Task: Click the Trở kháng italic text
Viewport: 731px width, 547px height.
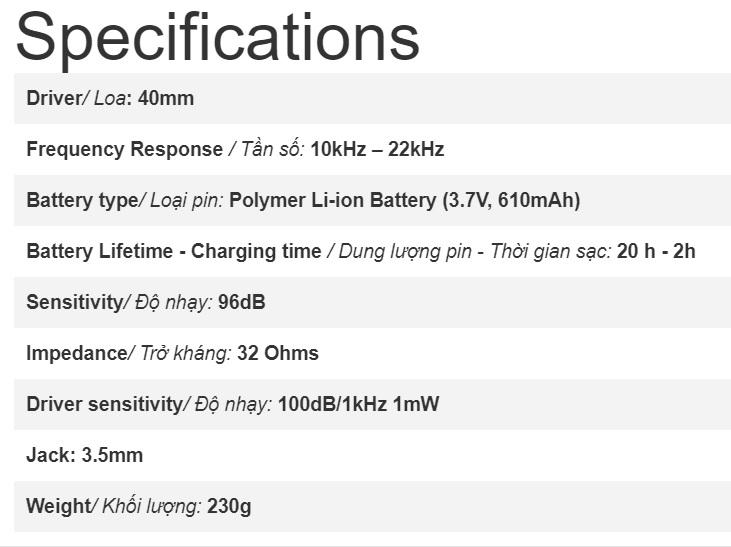Action: point(186,353)
